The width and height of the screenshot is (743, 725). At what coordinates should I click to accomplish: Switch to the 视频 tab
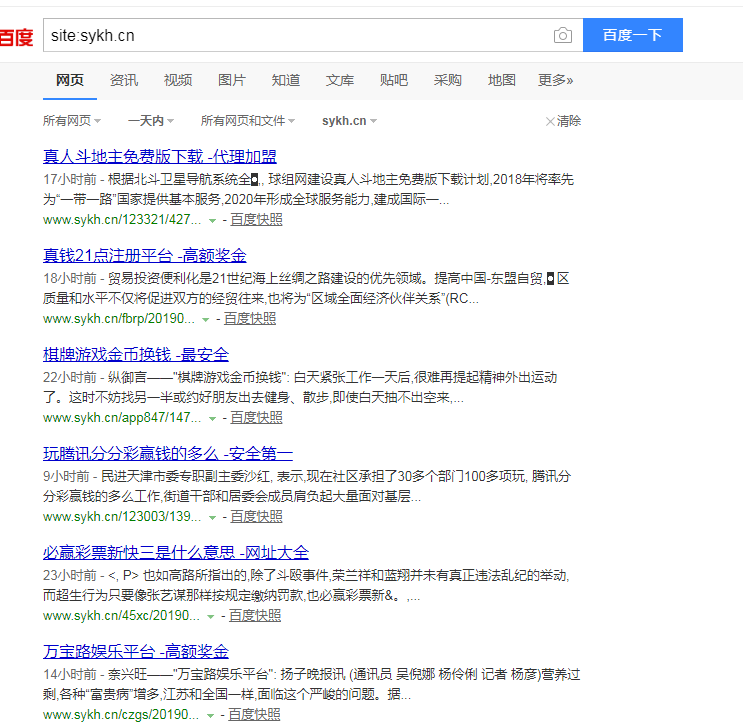pos(178,80)
